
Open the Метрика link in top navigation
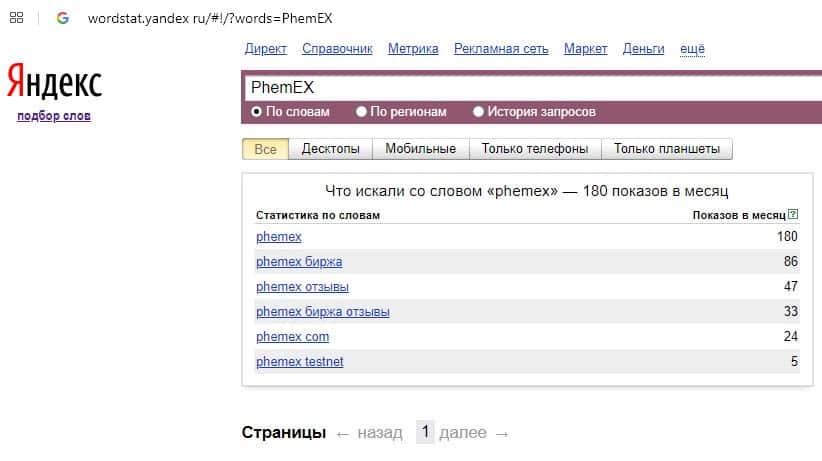(x=412, y=49)
